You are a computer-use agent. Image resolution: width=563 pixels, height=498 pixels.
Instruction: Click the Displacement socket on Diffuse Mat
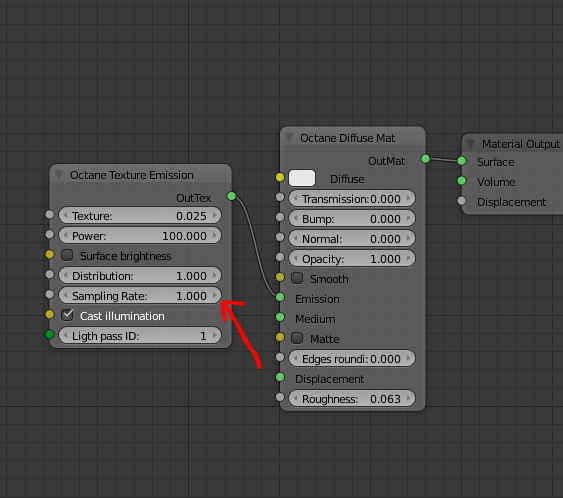280,377
